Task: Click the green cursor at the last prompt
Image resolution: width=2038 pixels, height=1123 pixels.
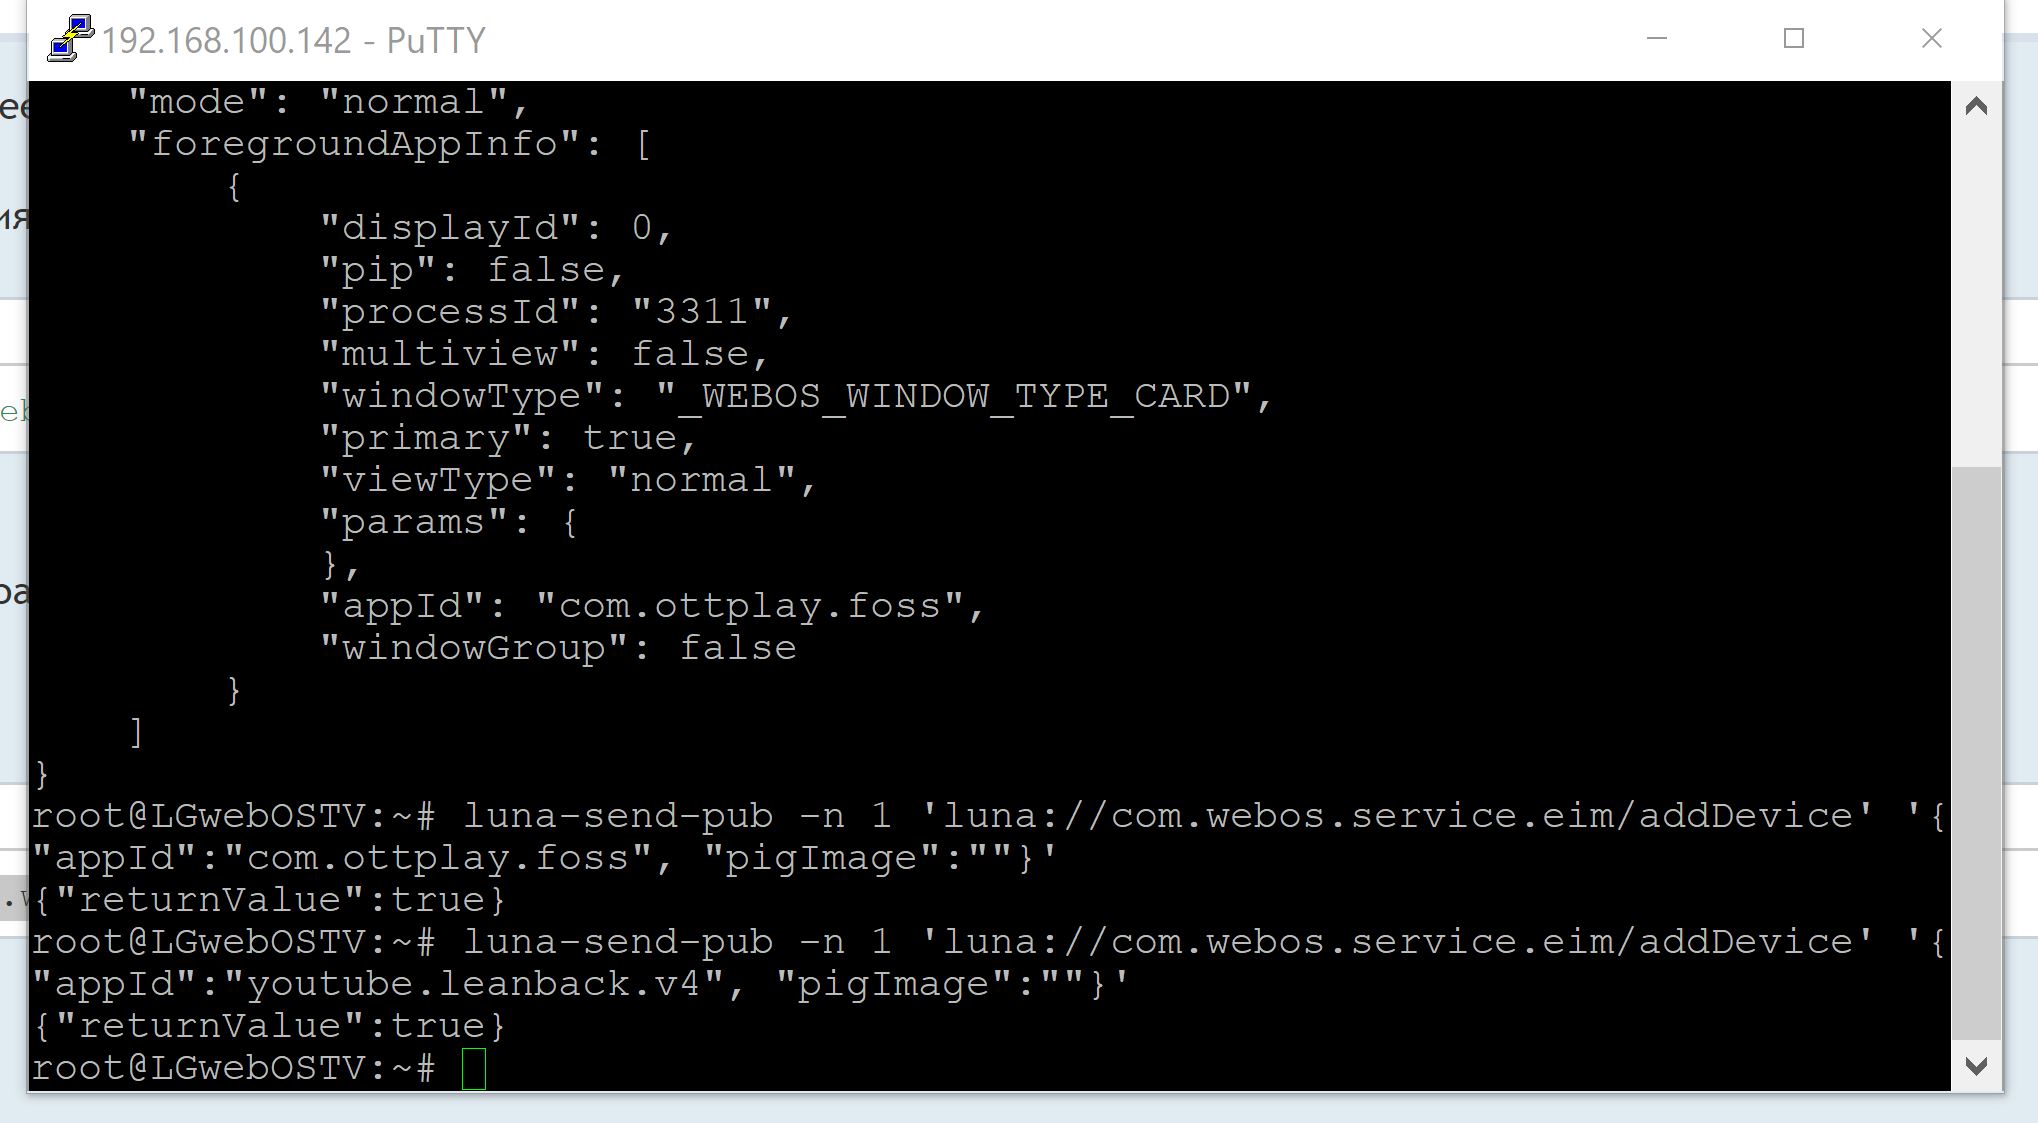Action: [474, 1068]
